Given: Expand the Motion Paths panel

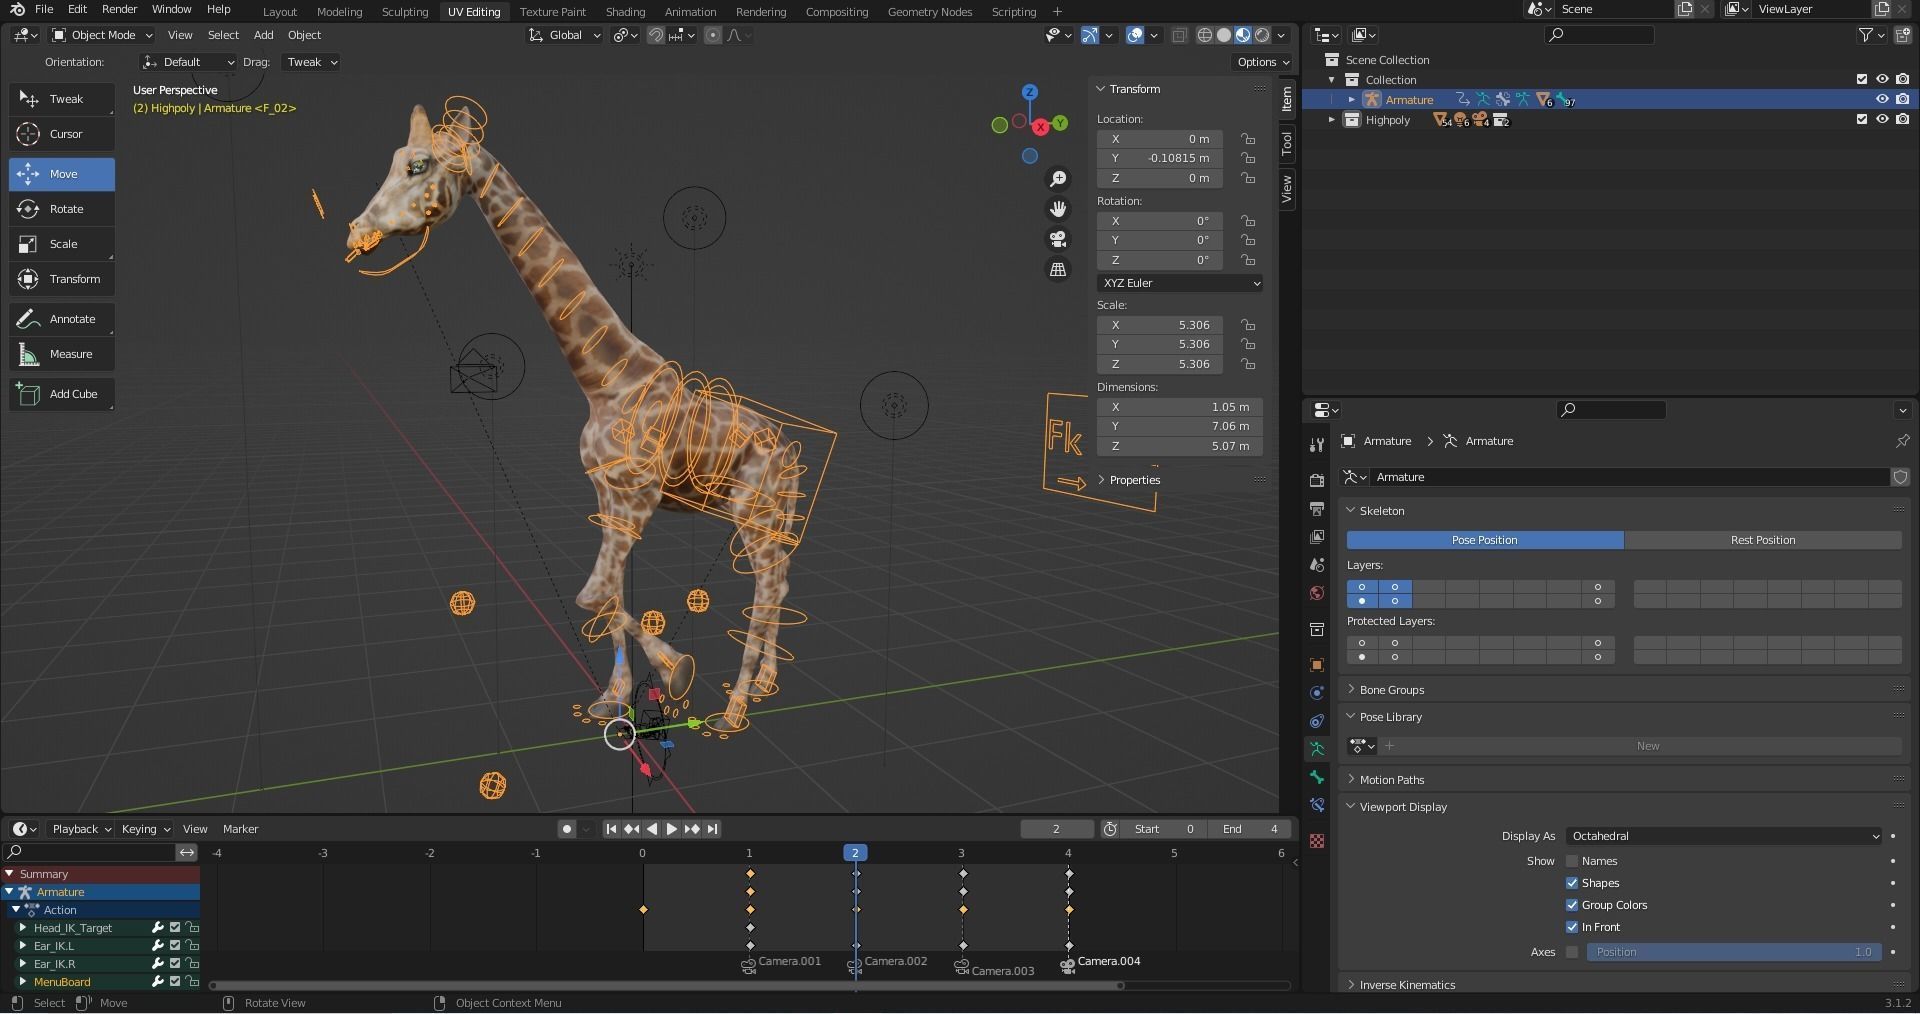Looking at the screenshot, I should 1391,780.
